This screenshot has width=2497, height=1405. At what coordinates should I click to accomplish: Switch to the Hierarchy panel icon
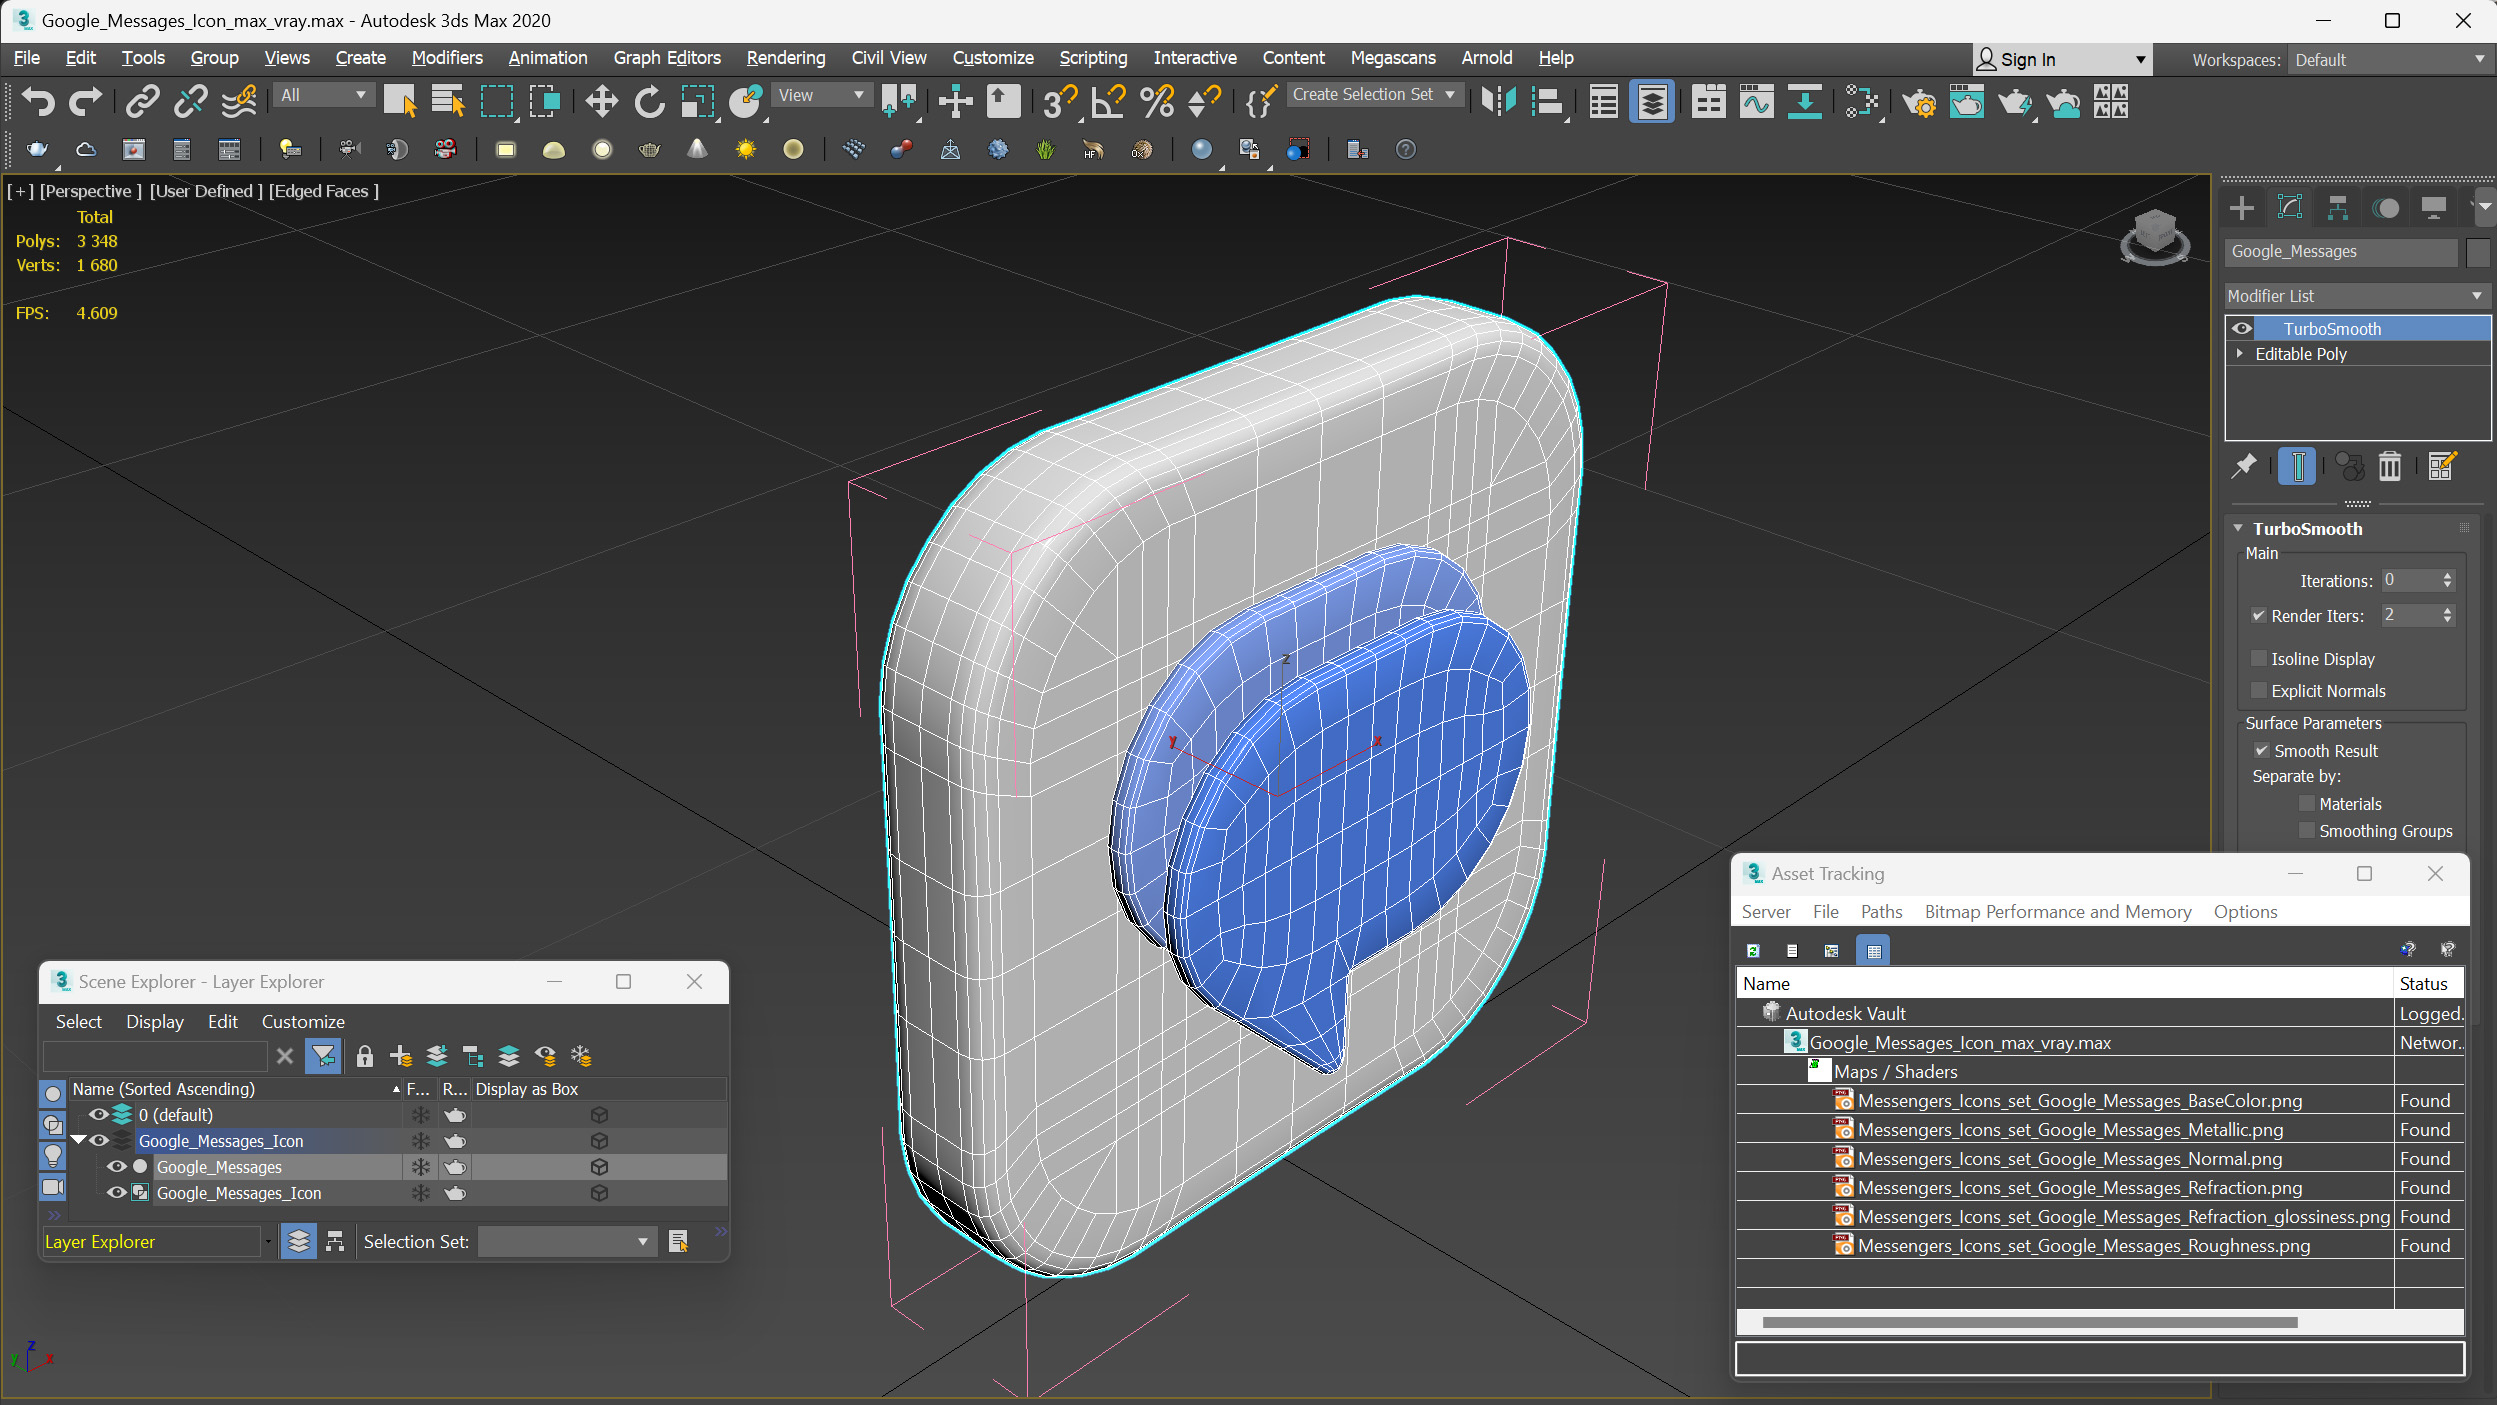[x=2338, y=207]
